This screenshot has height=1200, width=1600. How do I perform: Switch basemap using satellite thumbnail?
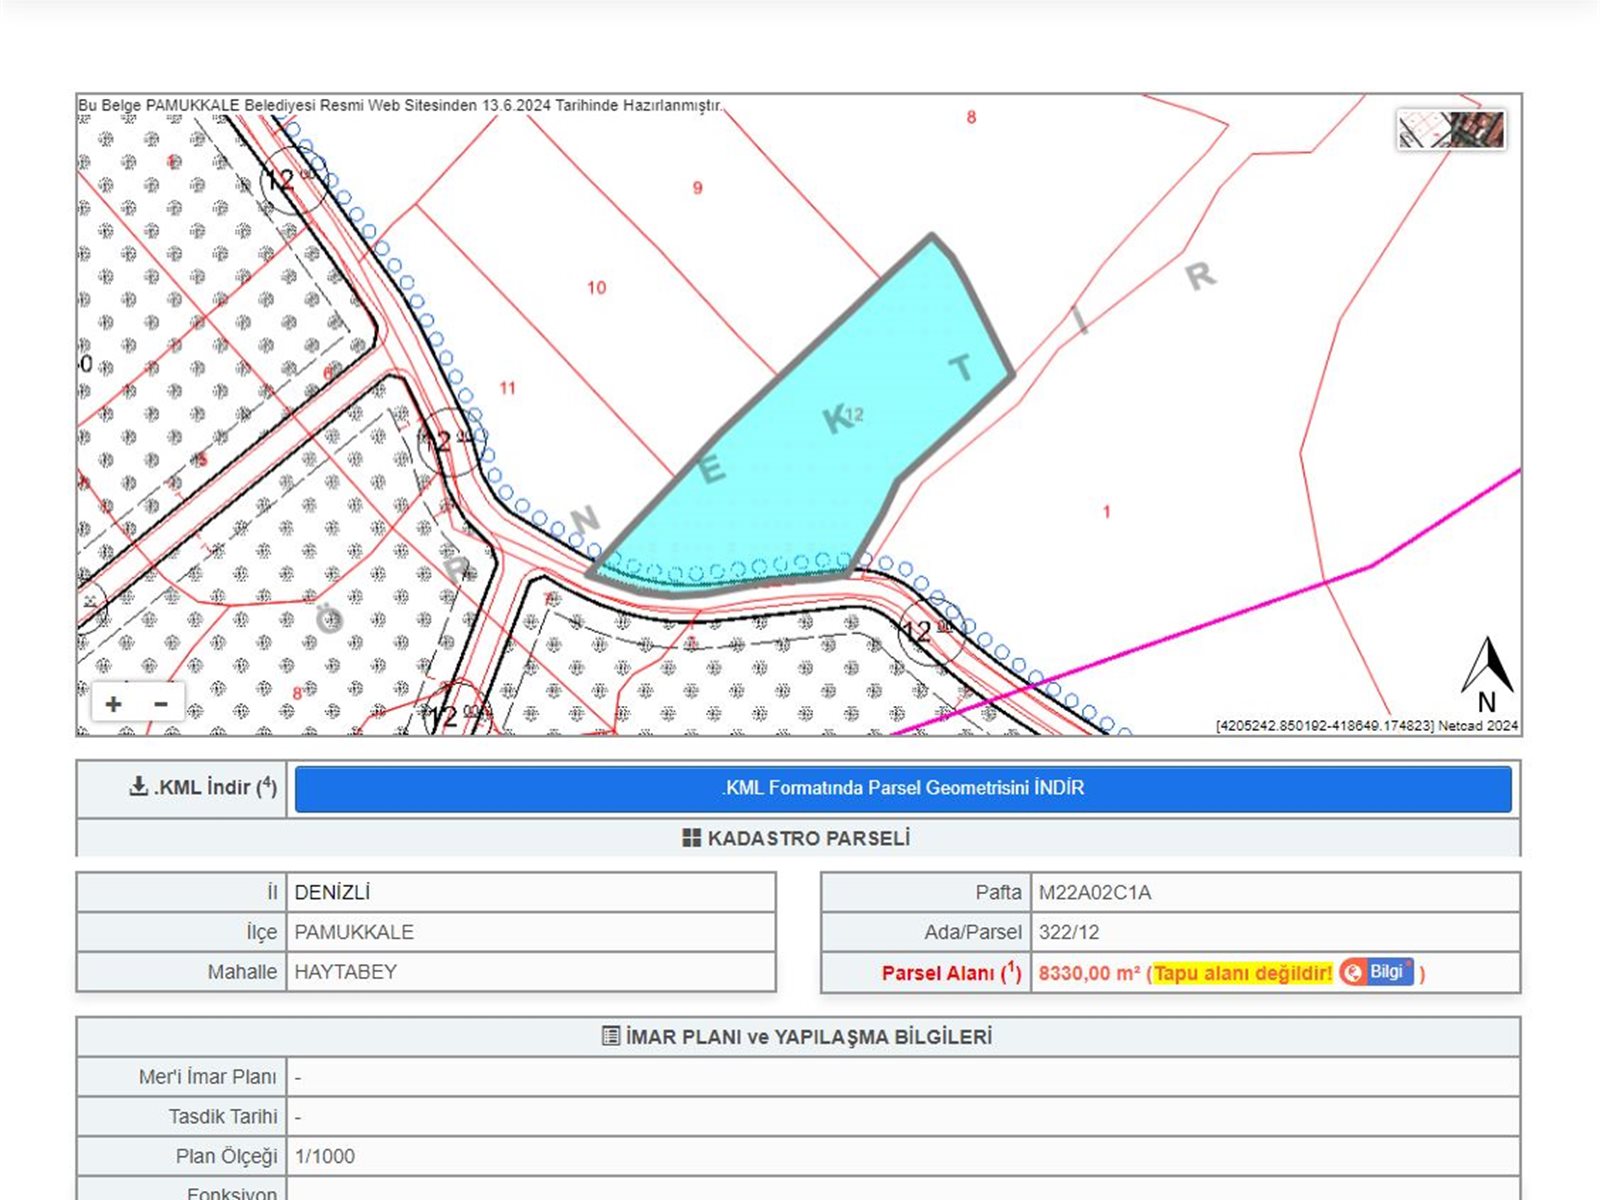click(x=1451, y=130)
